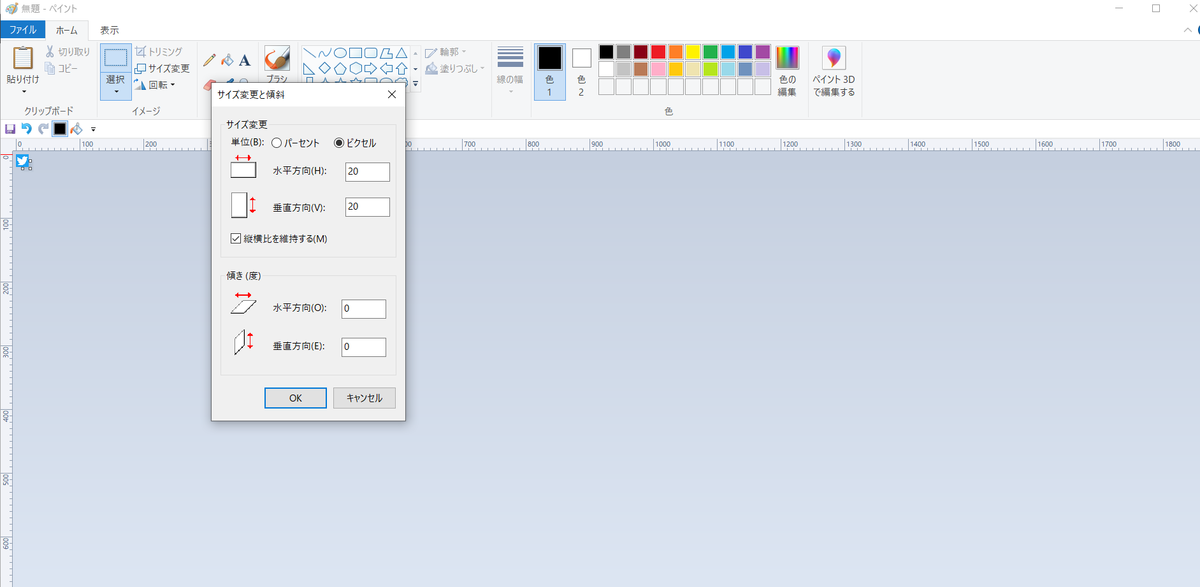Click the Save icon in quick access toolbar
Viewport: 1200px width, 587px height.
[10, 128]
